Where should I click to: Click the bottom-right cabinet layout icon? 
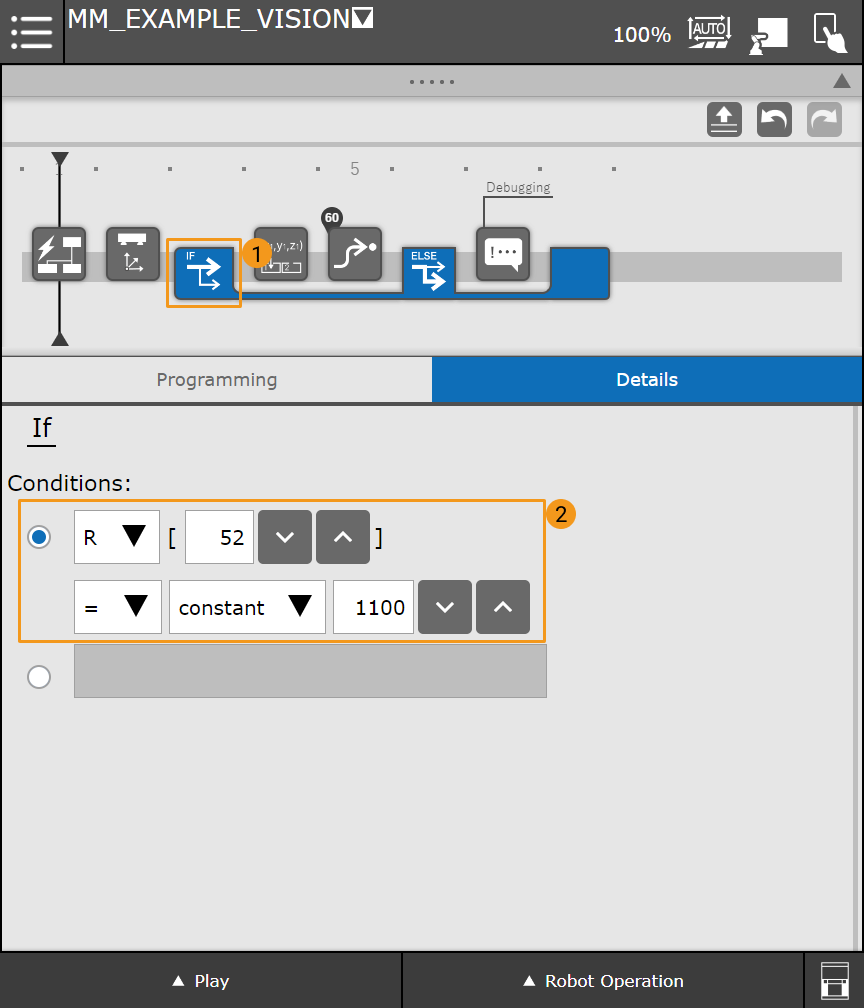[834, 980]
